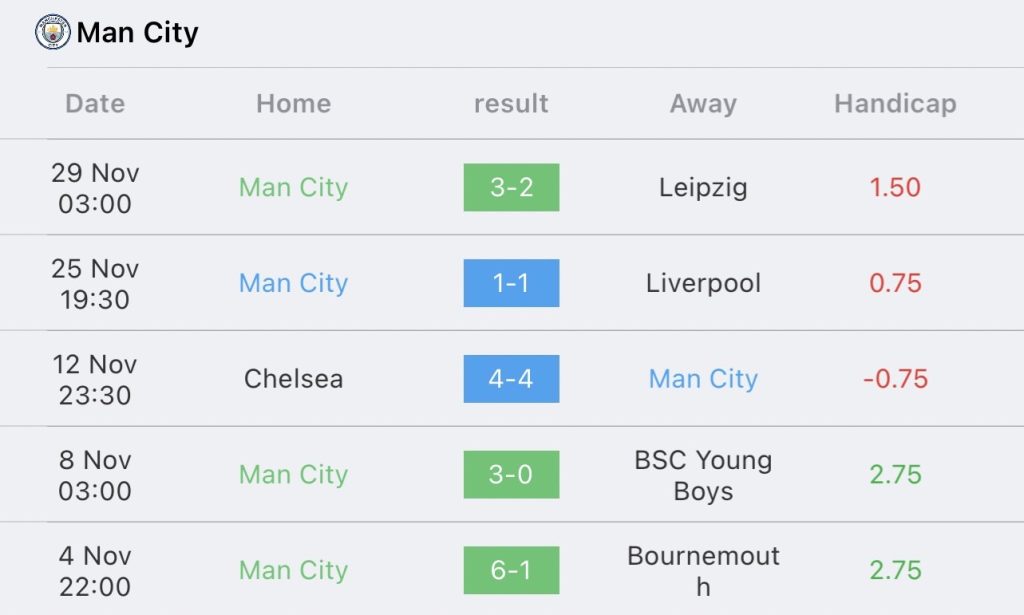Click the Away column header
1024x615 pixels.
[x=703, y=104]
